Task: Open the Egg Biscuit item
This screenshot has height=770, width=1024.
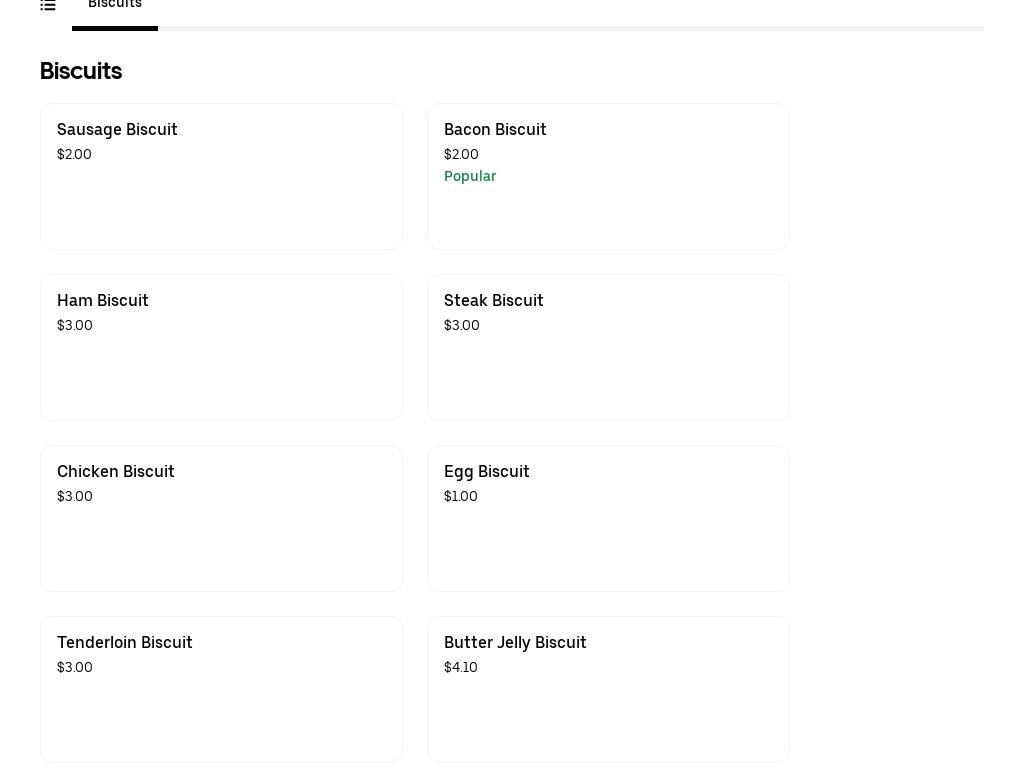Action: pos(608,518)
